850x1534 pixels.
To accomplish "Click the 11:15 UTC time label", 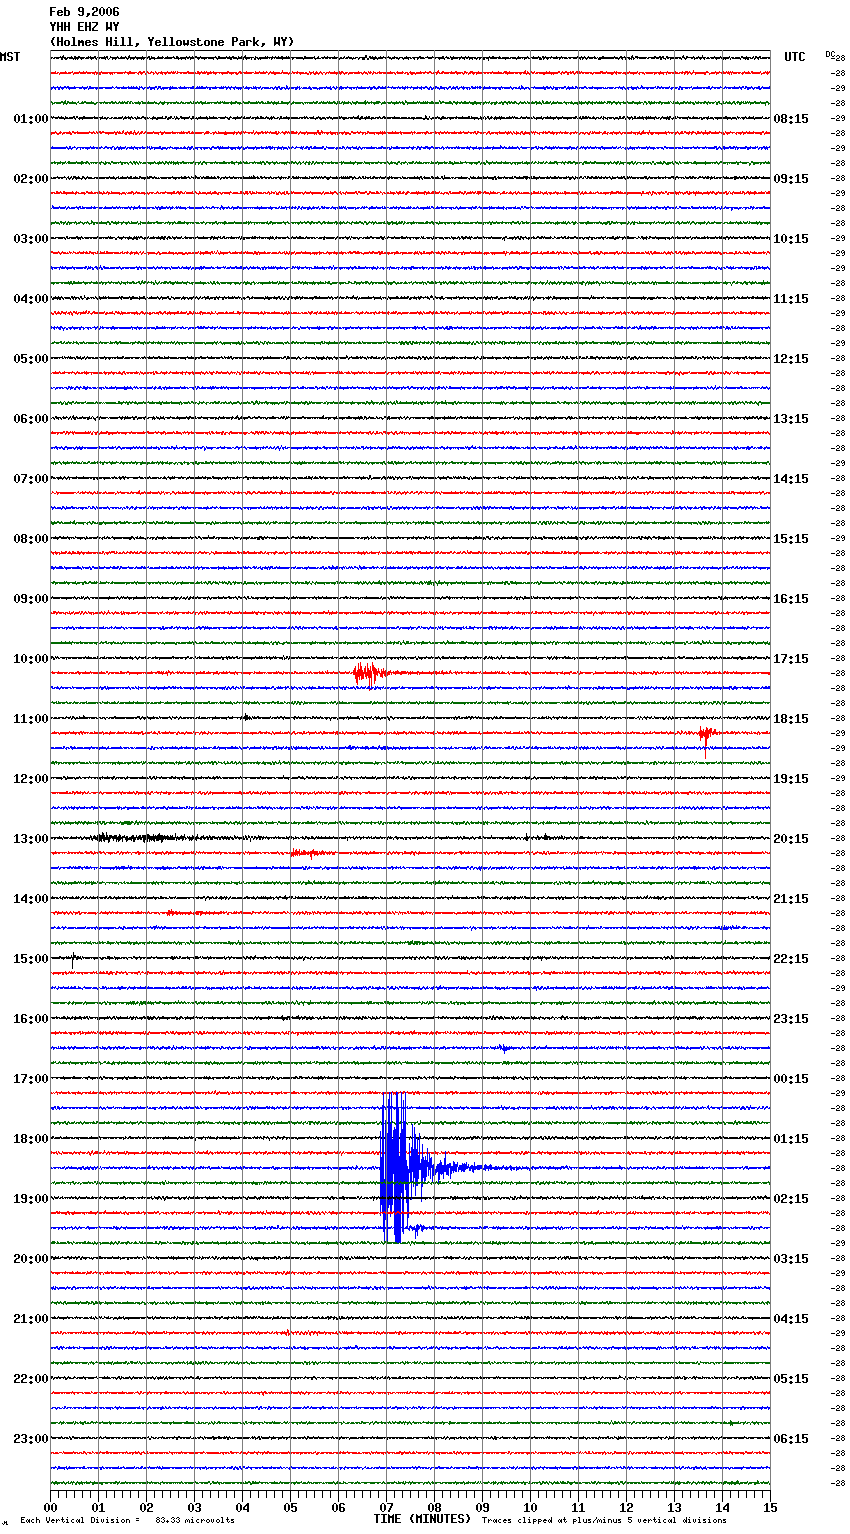I will [791, 299].
